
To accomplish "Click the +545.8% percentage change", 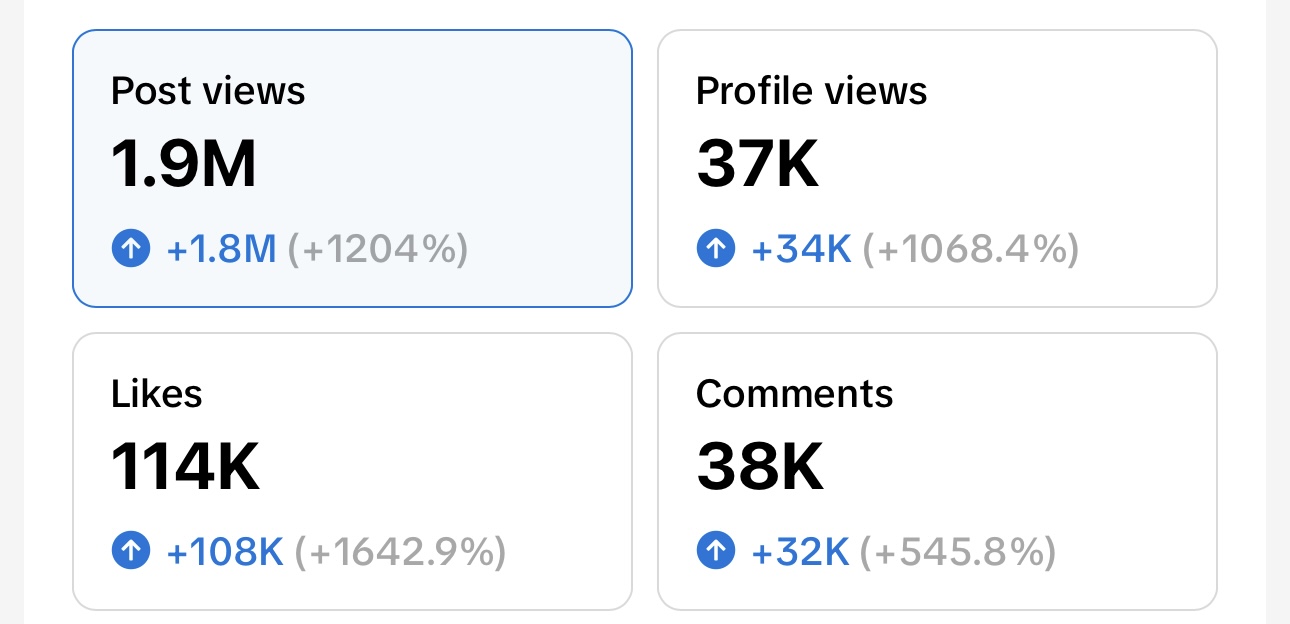I will (x=958, y=551).
